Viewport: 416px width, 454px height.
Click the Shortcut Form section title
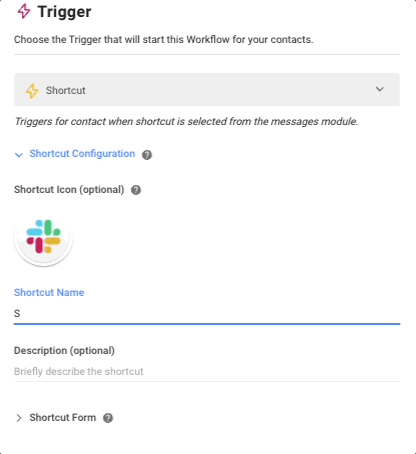[x=63, y=418]
